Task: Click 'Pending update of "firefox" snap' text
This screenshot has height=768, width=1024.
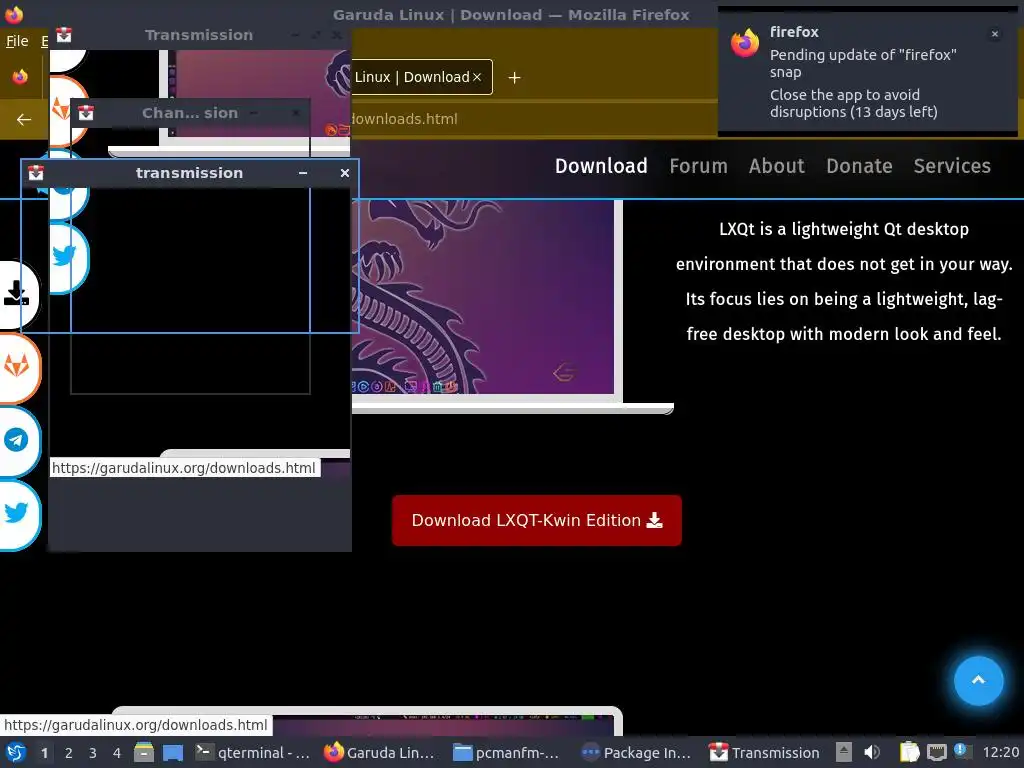Action: coord(863,63)
